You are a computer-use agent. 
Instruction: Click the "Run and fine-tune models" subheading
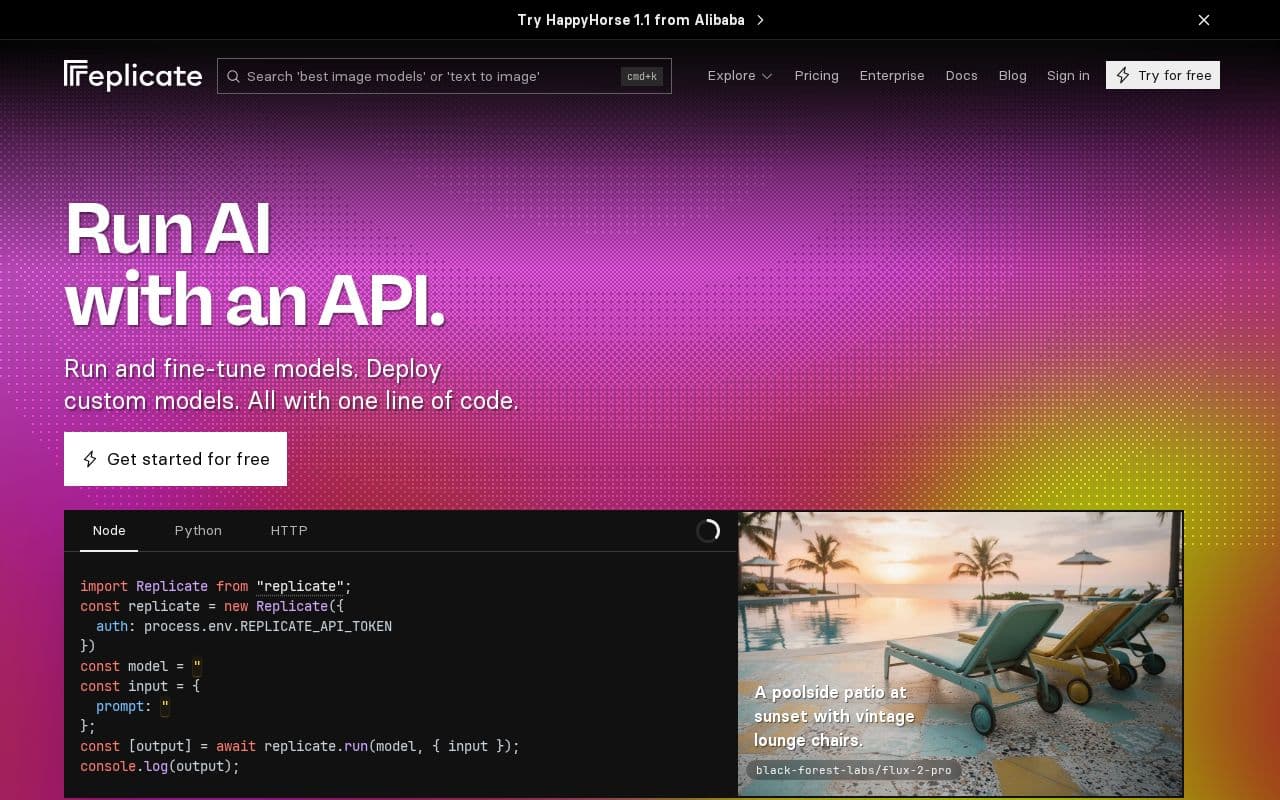click(291, 385)
